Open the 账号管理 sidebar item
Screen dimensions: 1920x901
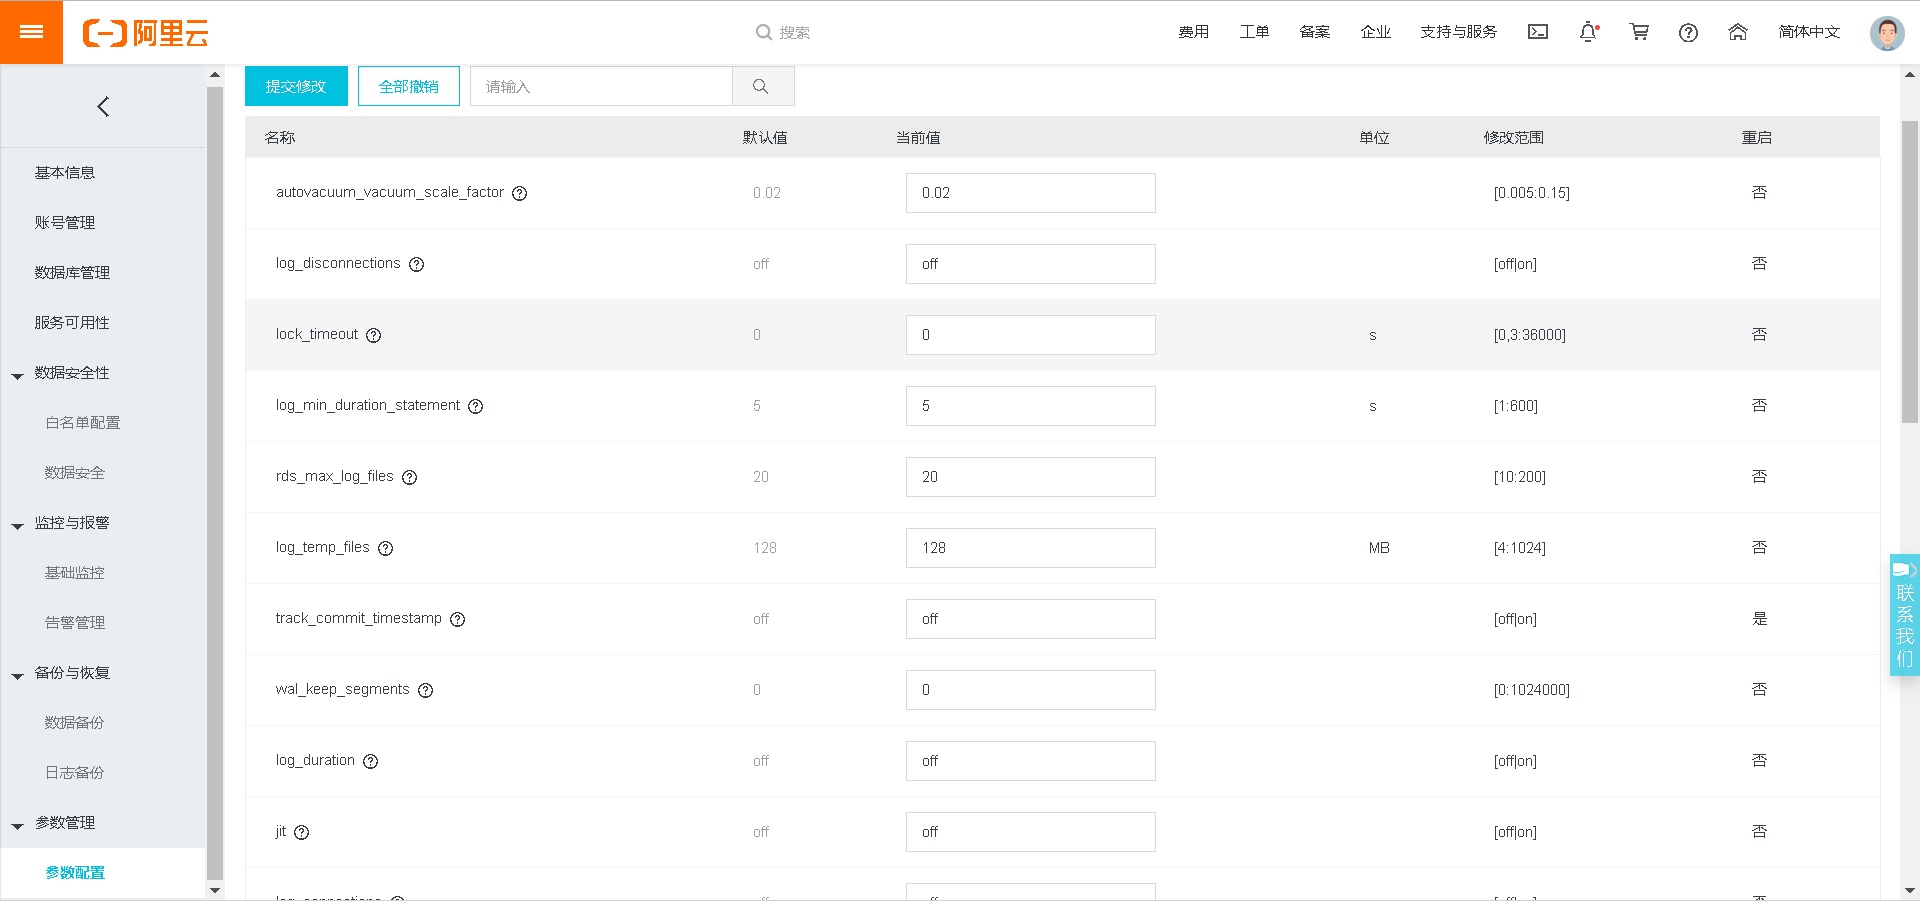tap(65, 223)
